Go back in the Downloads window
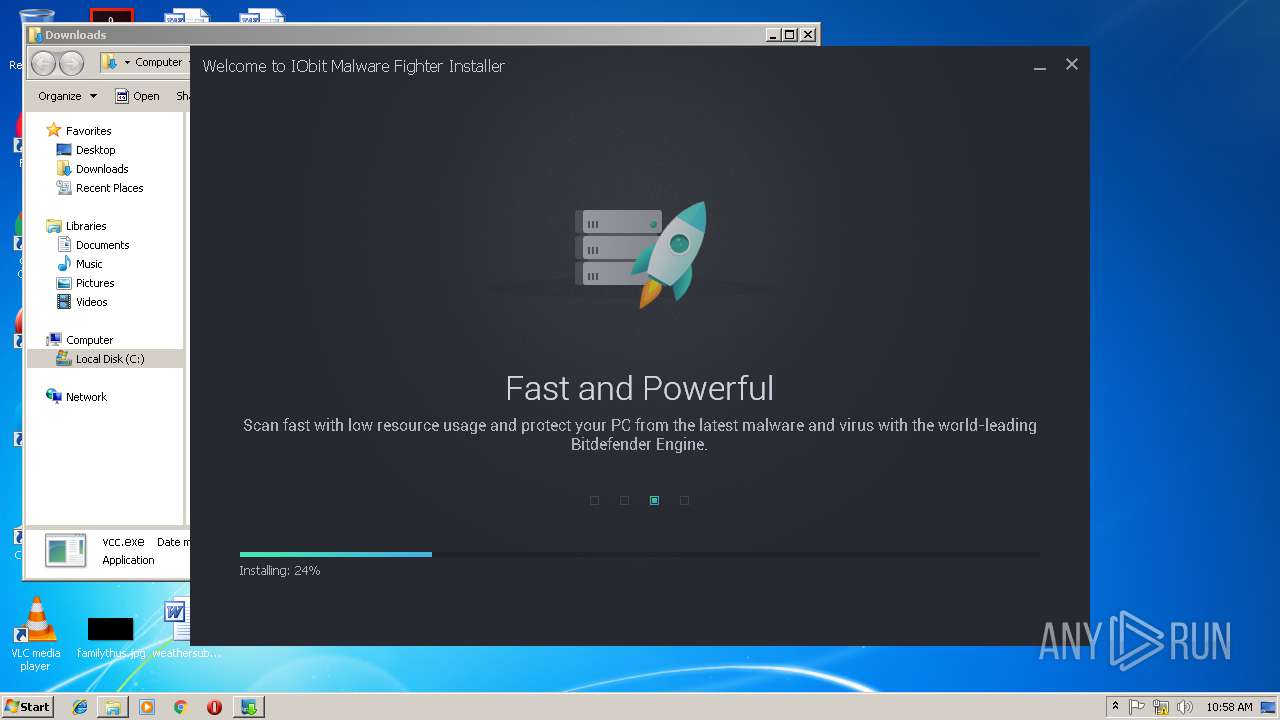Screen dimensions: 1280x720 pyautogui.click(x=44, y=63)
